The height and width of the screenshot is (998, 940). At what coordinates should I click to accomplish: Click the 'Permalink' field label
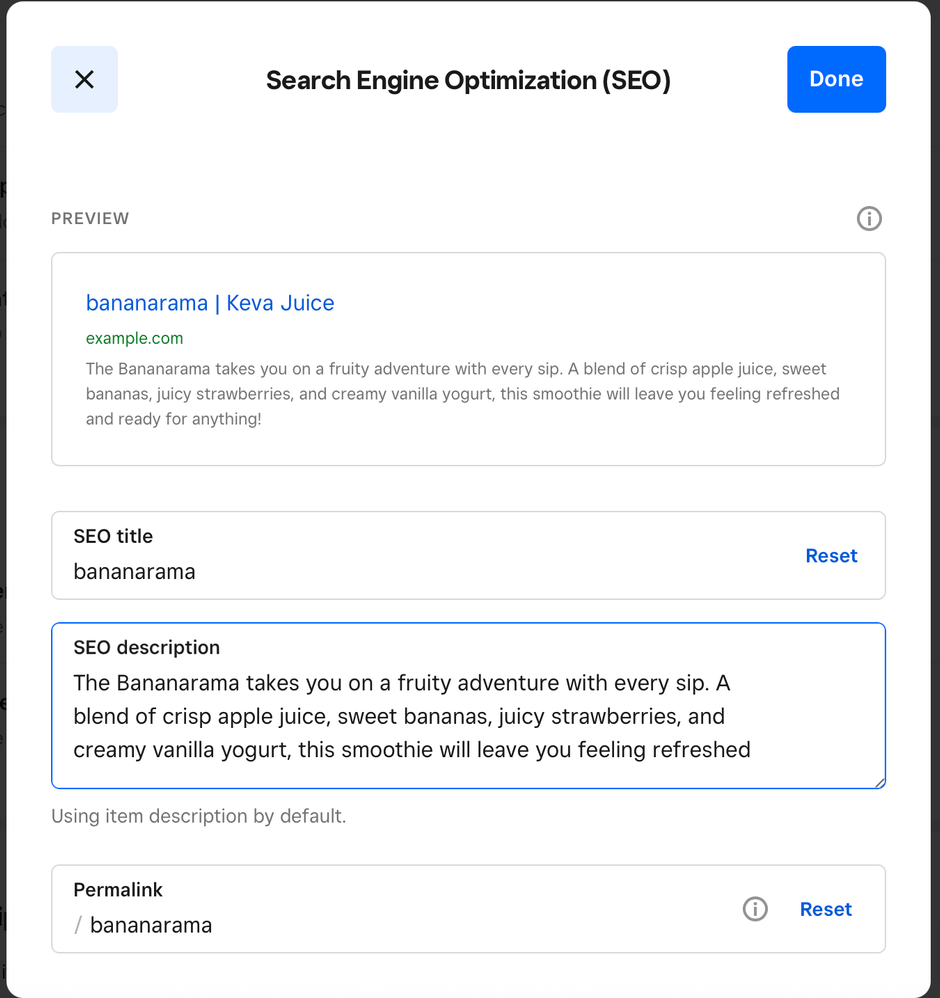pos(118,889)
